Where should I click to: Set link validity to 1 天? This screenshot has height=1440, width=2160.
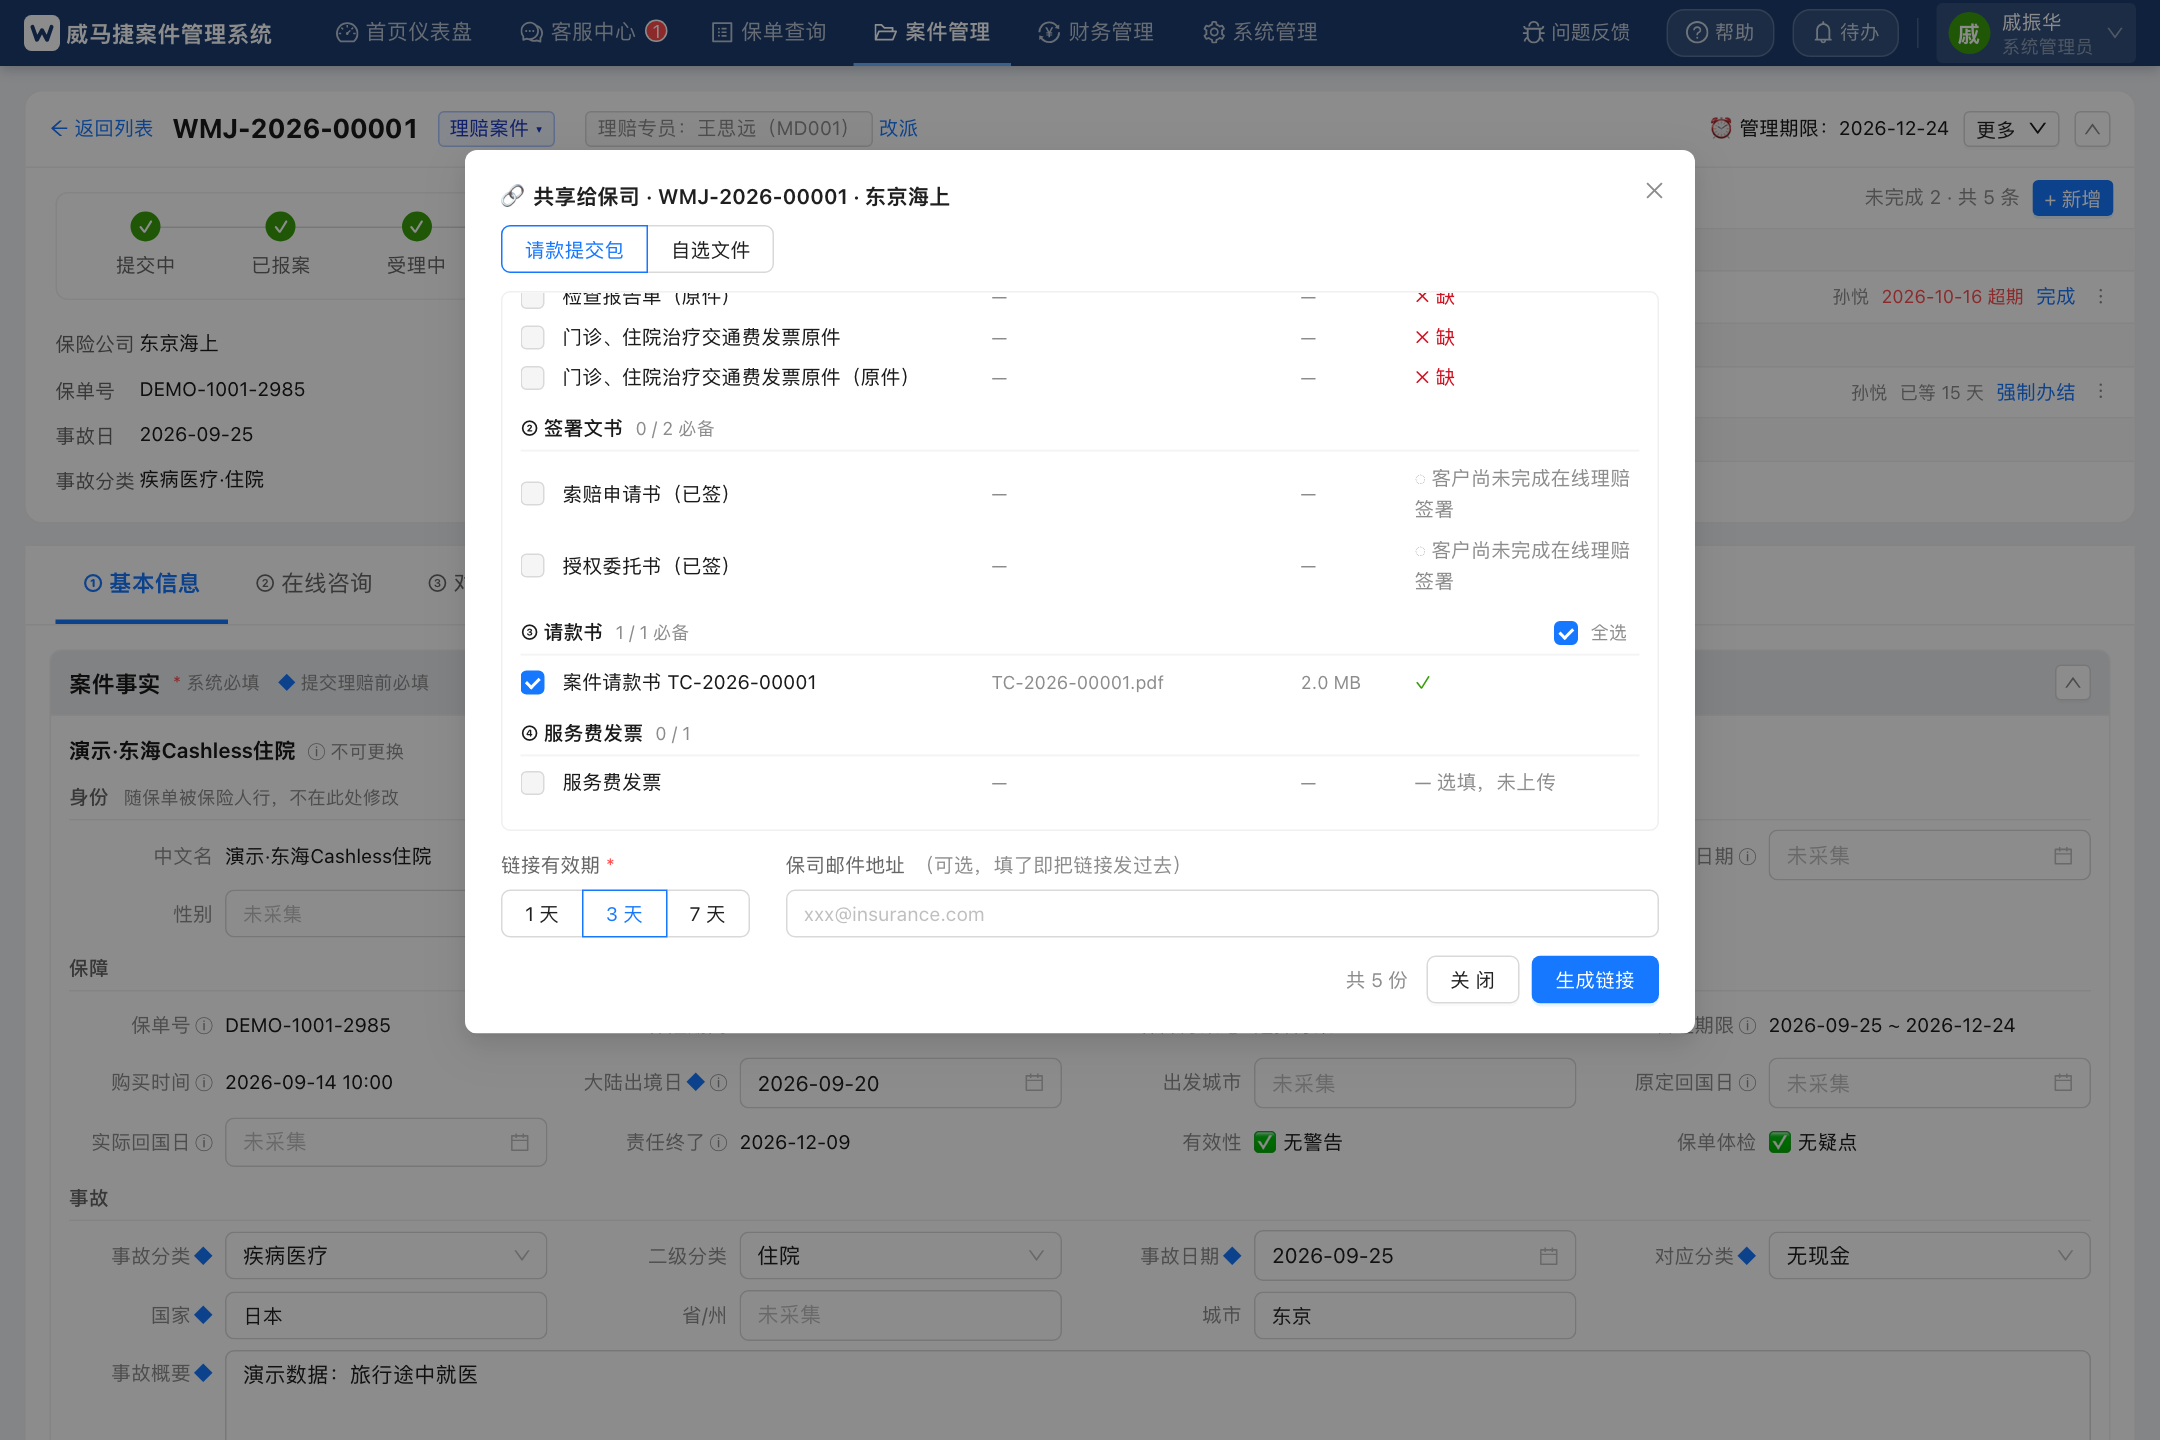tap(542, 914)
